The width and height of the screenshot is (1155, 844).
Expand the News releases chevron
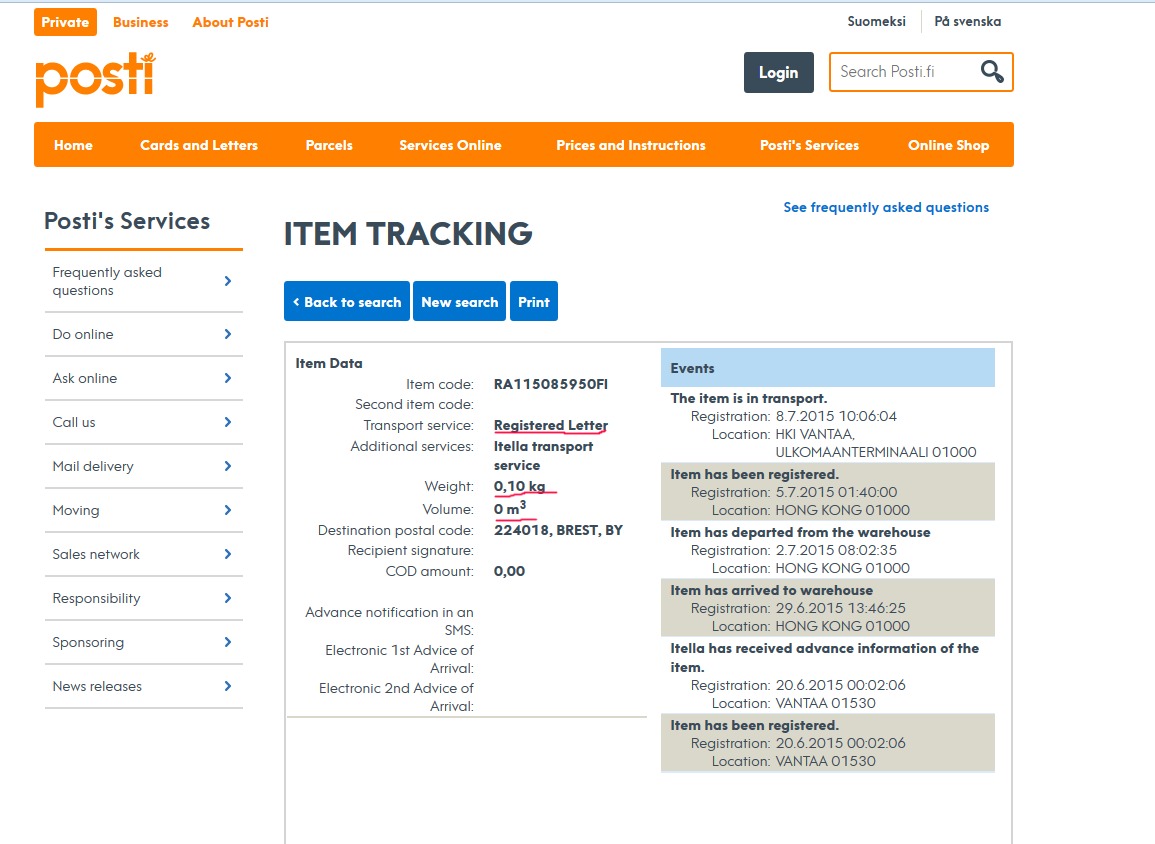click(228, 686)
